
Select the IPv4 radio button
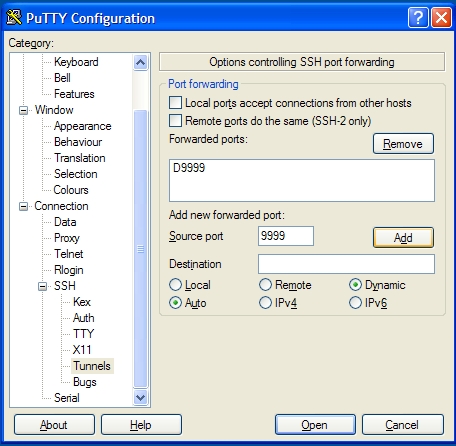265,303
